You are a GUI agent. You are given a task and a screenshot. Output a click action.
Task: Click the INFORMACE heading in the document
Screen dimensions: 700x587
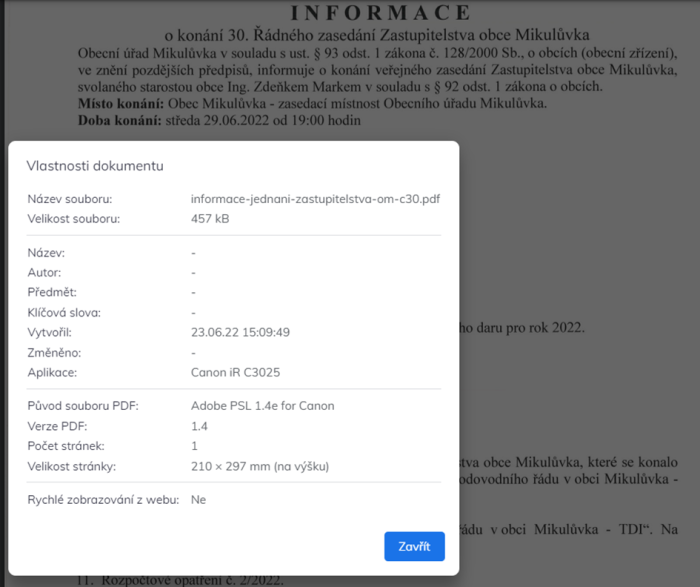click(x=381, y=12)
